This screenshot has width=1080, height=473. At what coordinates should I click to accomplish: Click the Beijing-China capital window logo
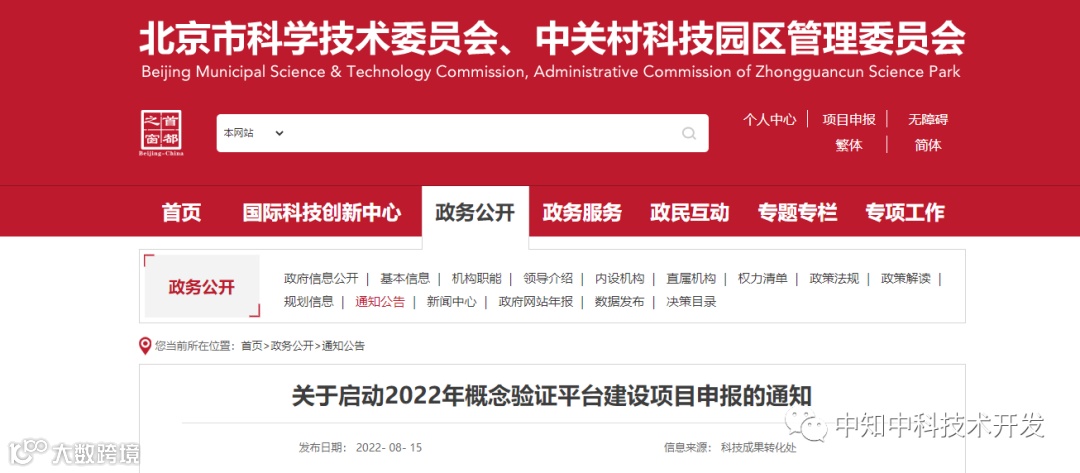pos(162,133)
